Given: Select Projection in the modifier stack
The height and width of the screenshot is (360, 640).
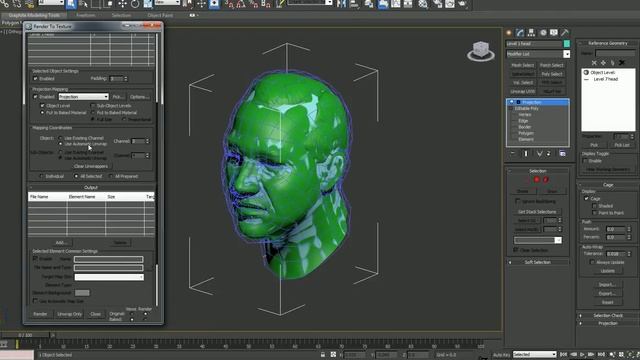Looking at the screenshot, I should (x=538, y=102).
